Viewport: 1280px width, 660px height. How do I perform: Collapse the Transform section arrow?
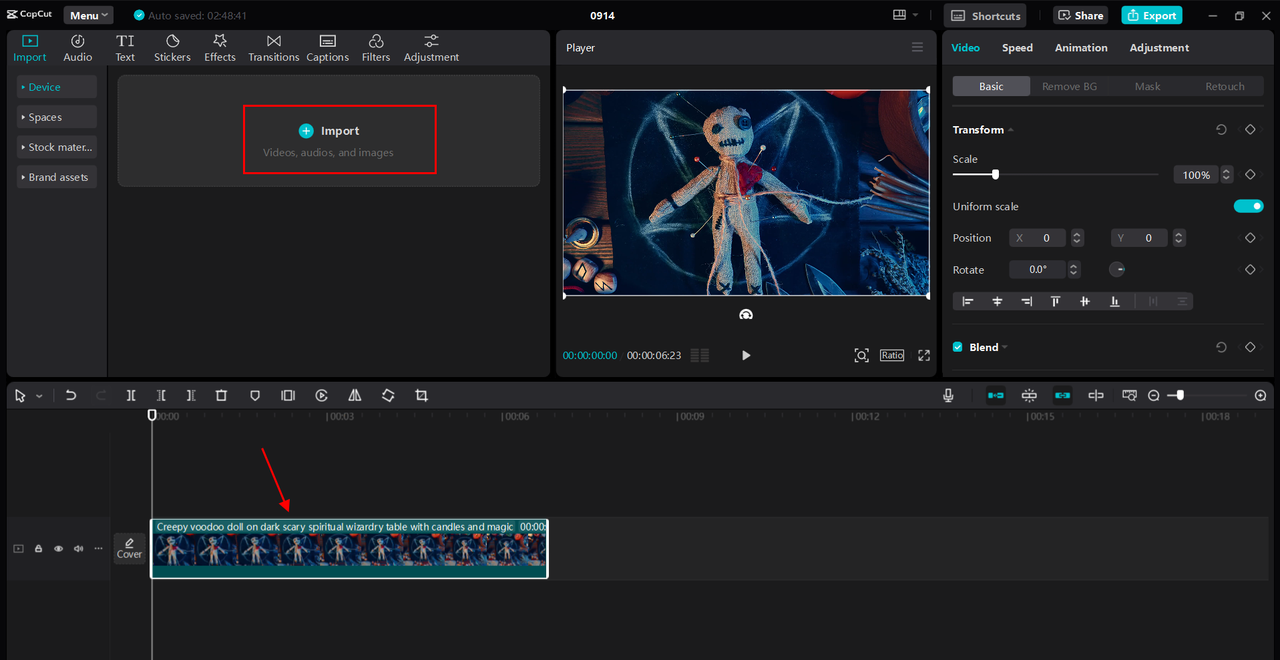(x=1011, y=130)
